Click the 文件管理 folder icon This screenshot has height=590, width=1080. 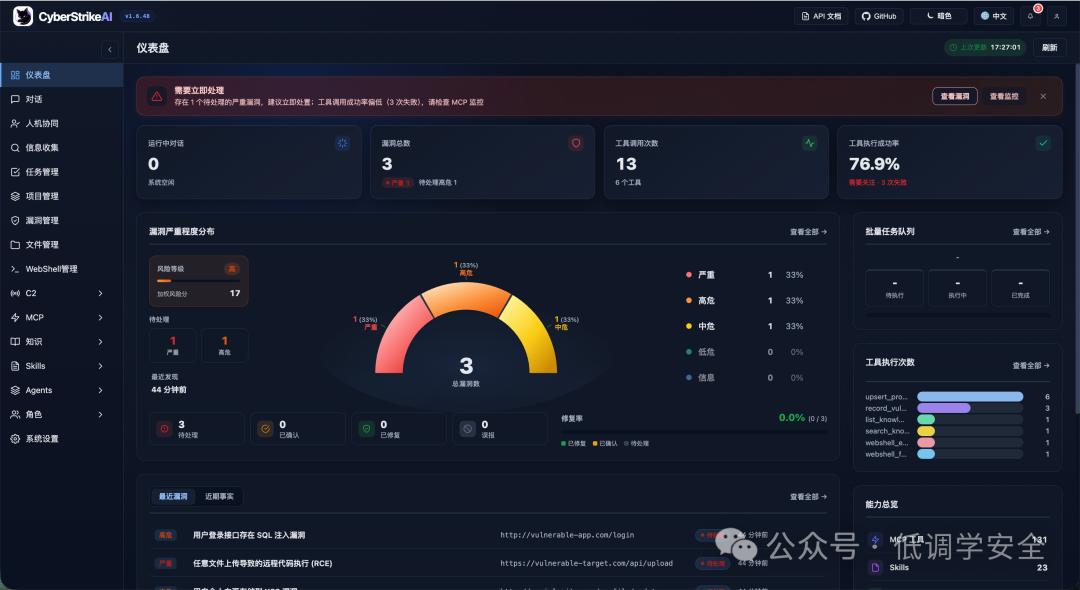[15, 244]
